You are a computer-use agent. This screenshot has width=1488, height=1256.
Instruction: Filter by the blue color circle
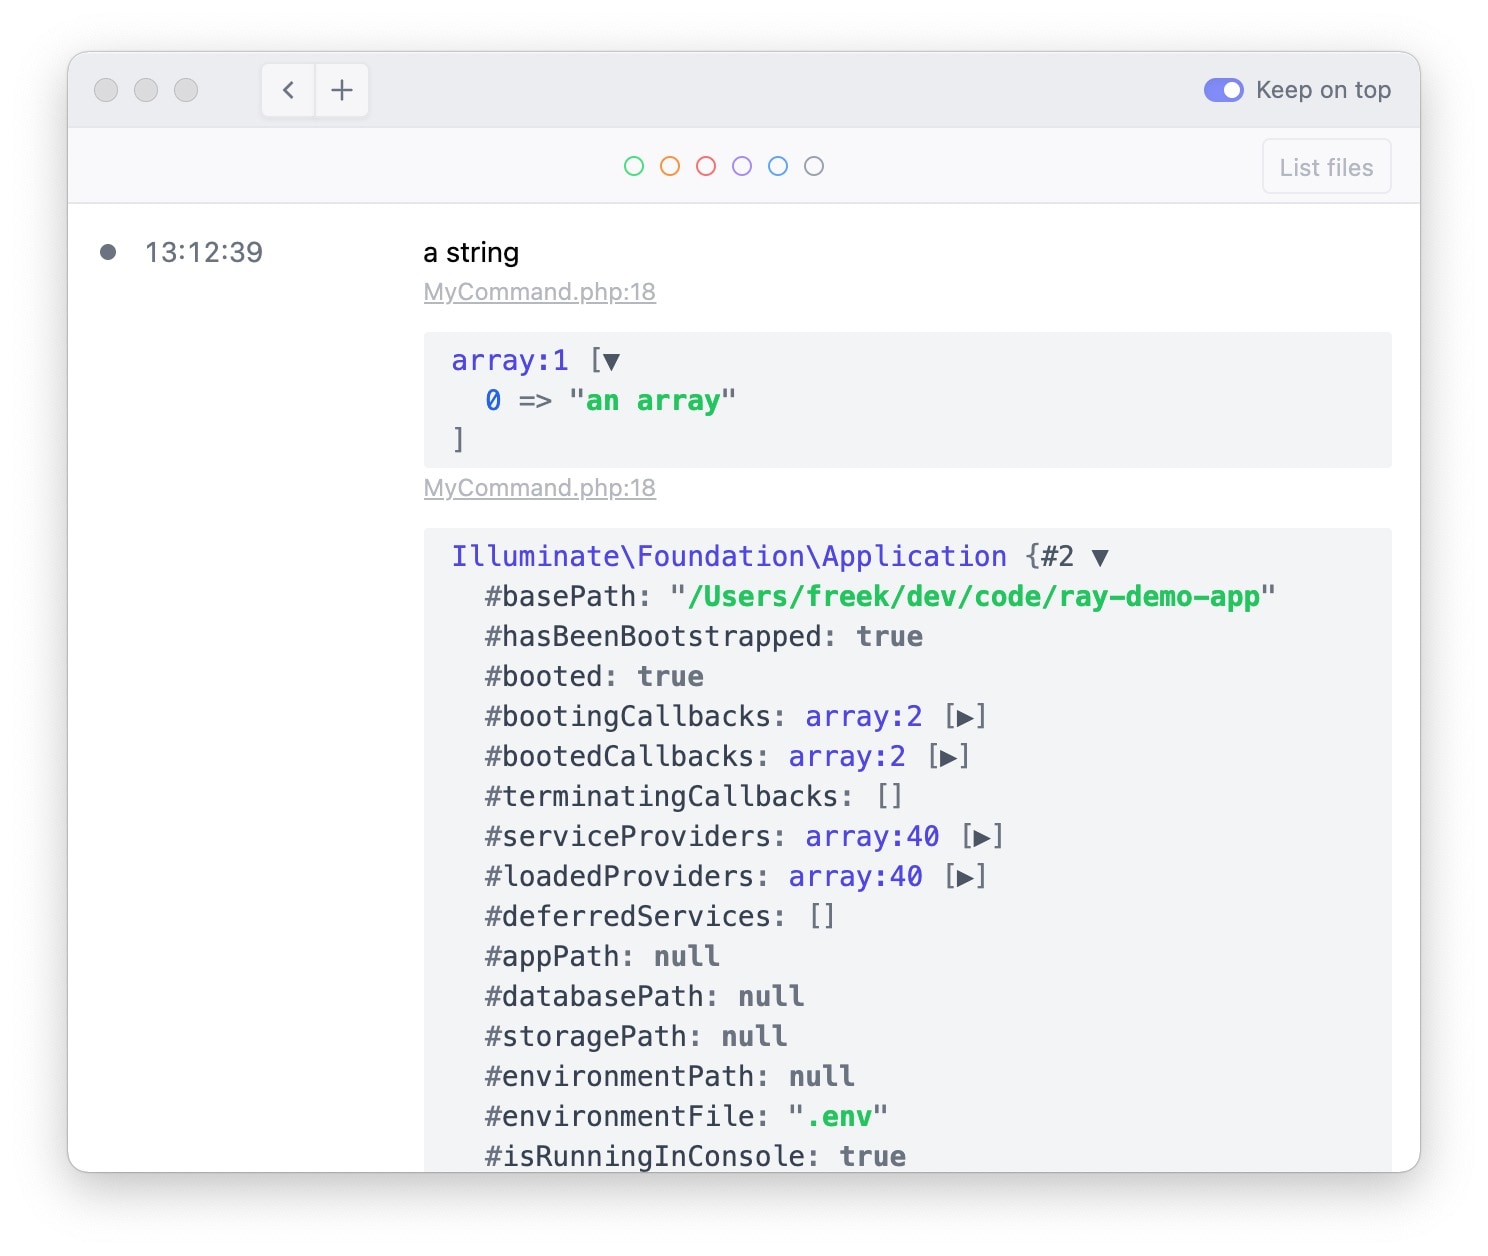pos(778,166)
